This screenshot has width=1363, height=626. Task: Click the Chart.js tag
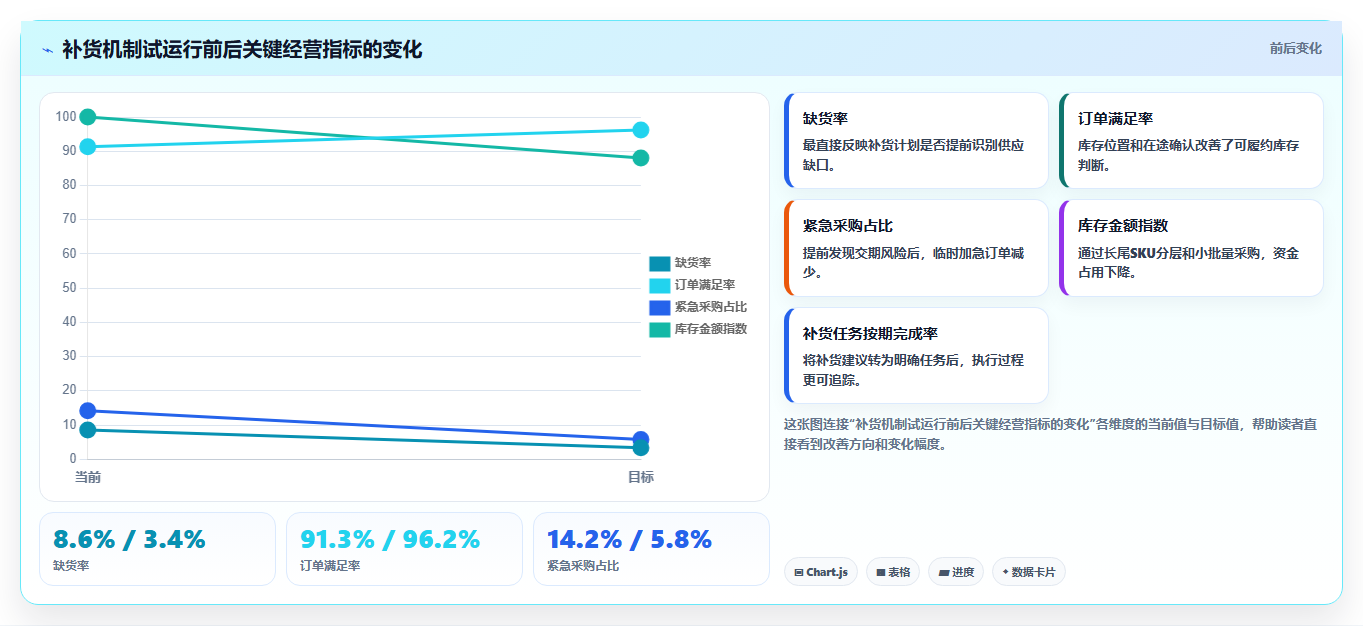point(821,572)
